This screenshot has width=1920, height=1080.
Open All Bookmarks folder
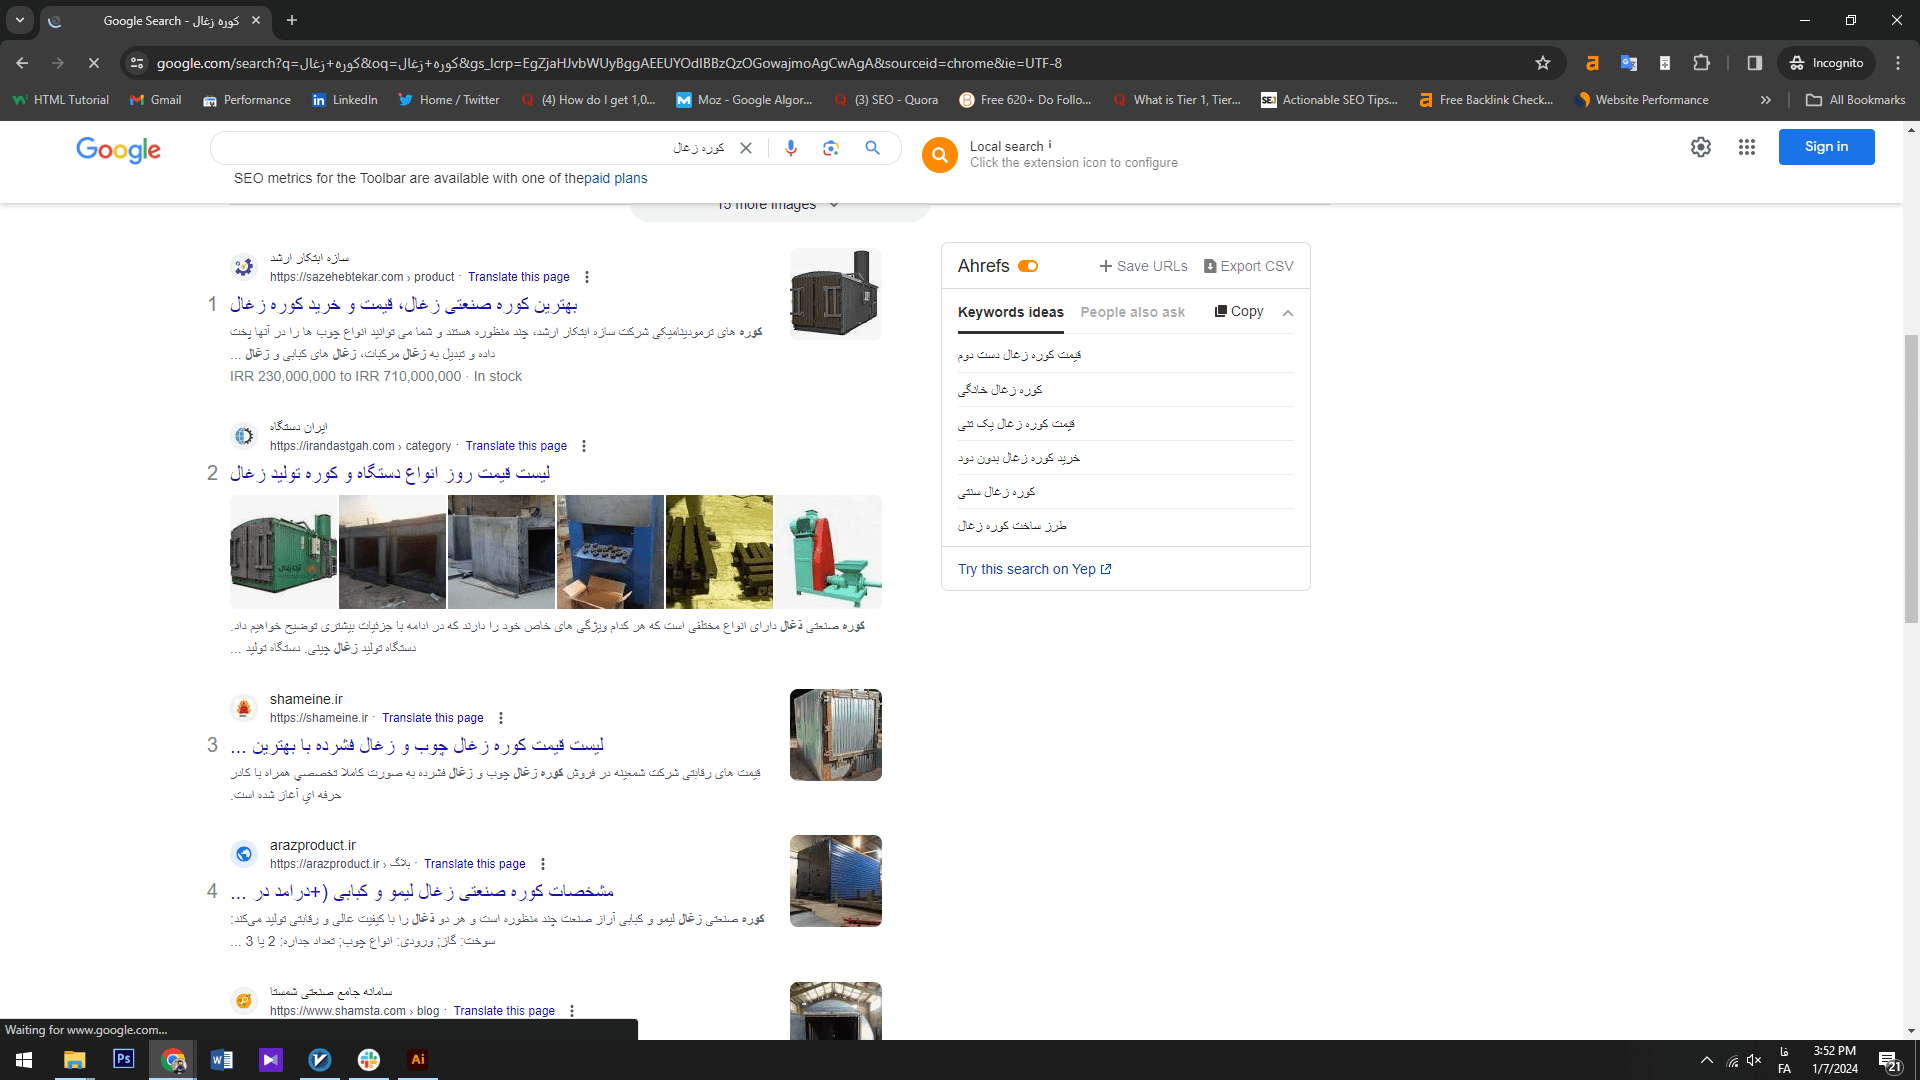(1856, 100)
